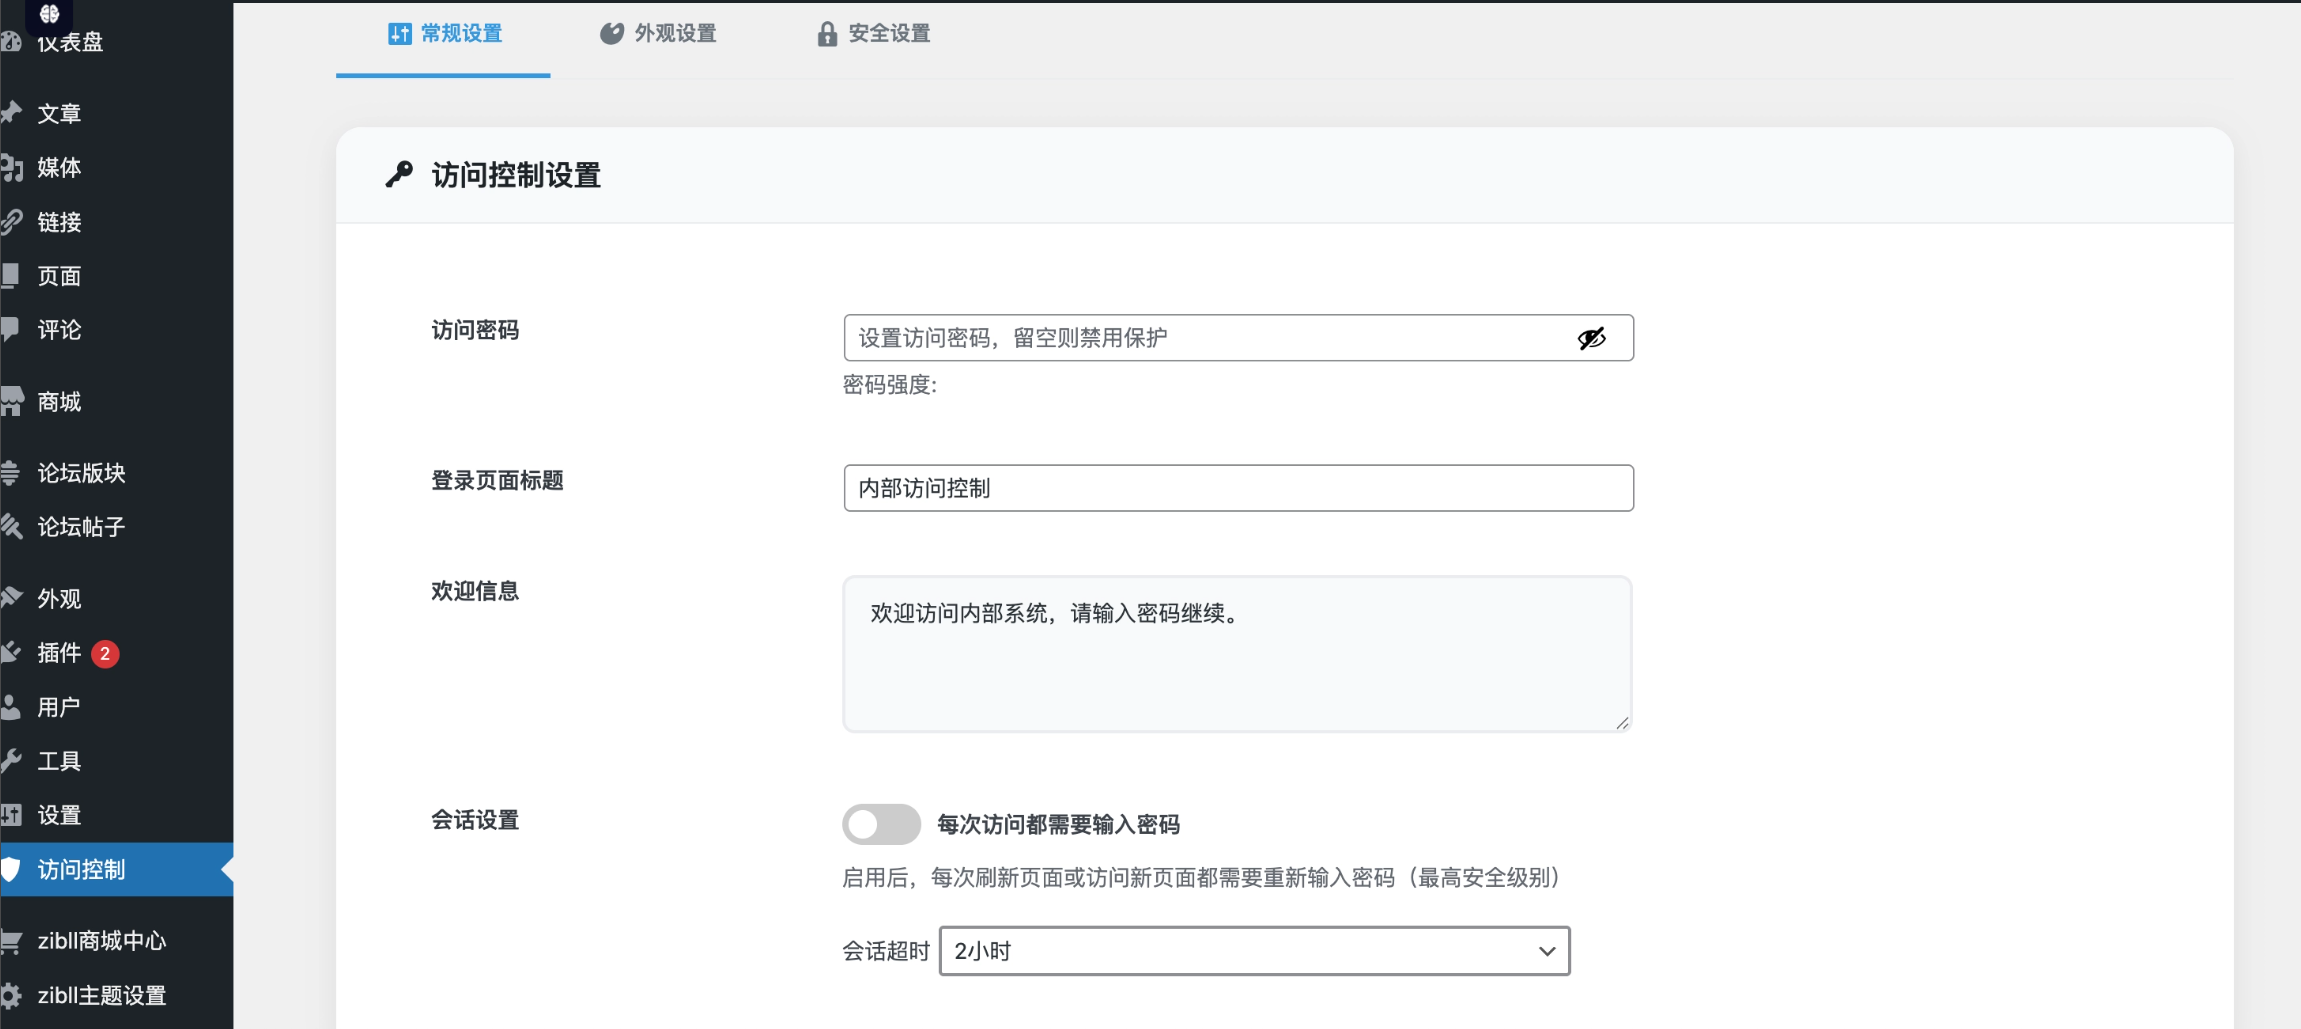Open the 会话超时 dropdown
This screenshot has height=1029, width=2301.
pyautogui.click(x=1253, y=951)
